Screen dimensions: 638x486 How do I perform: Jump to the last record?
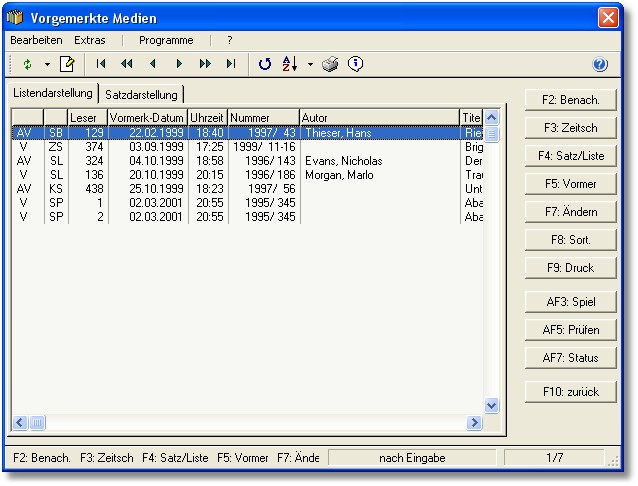click(x=231, y=64)
